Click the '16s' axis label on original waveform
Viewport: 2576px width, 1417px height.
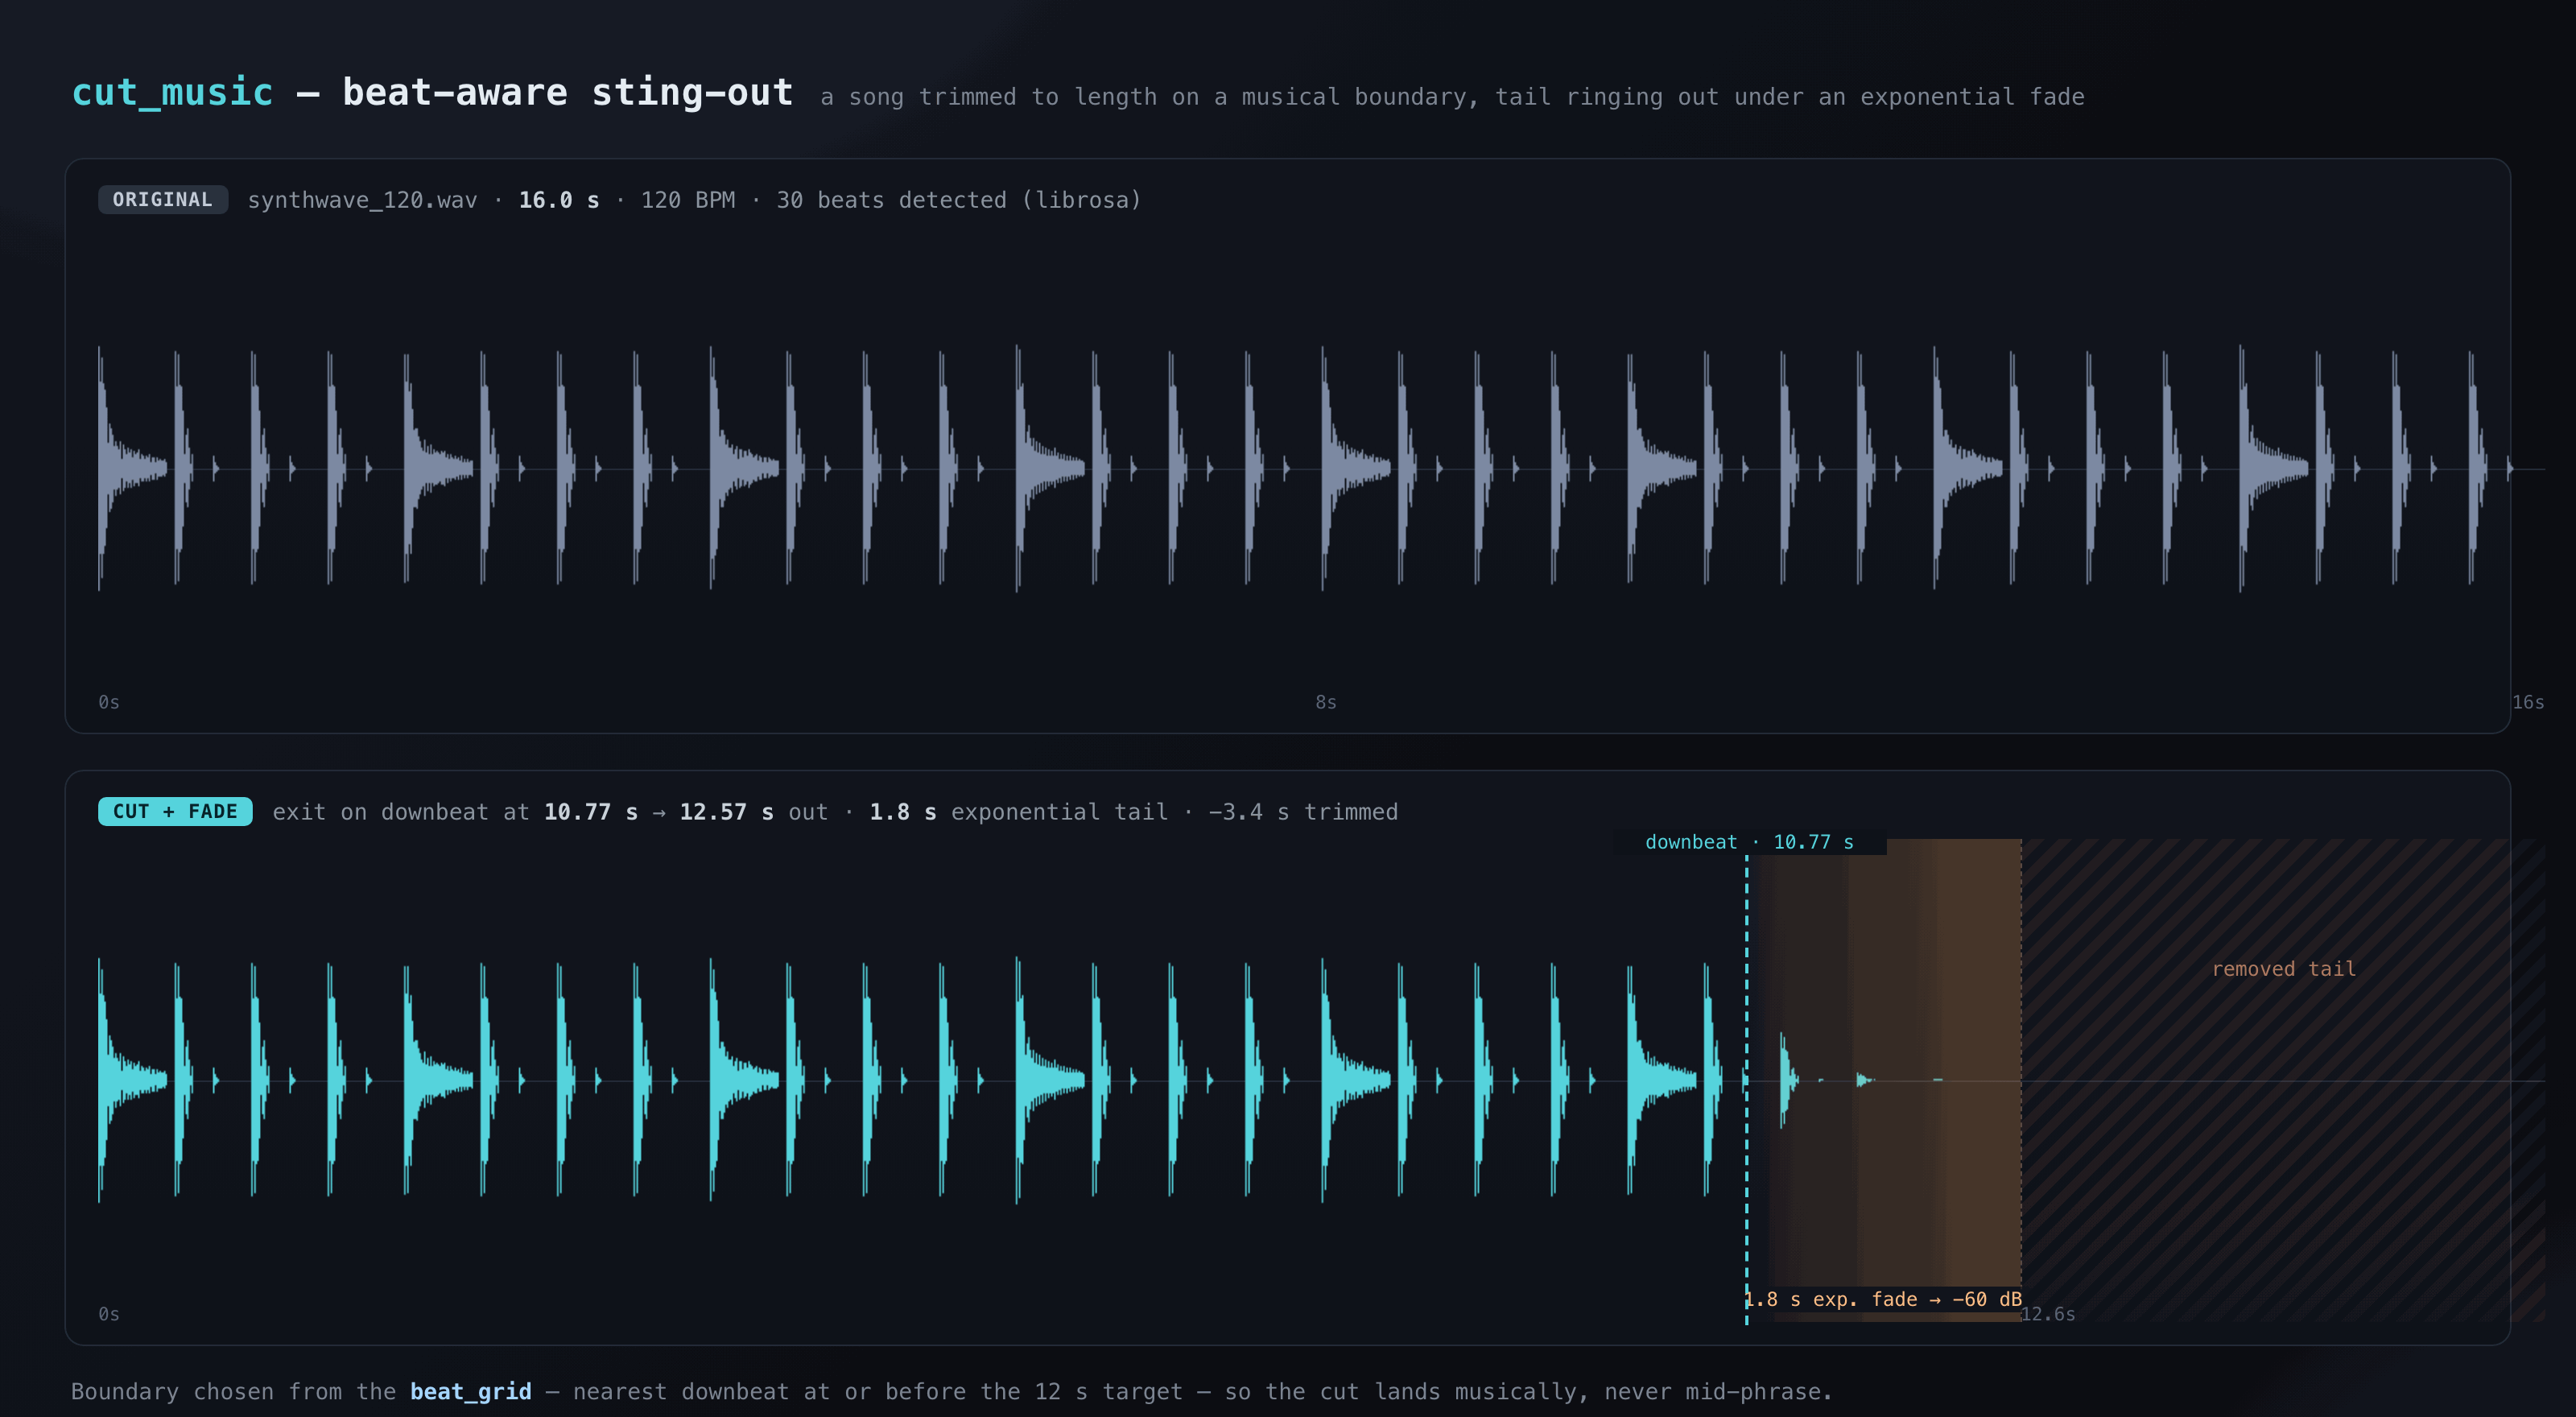(x=2528, y=702)
